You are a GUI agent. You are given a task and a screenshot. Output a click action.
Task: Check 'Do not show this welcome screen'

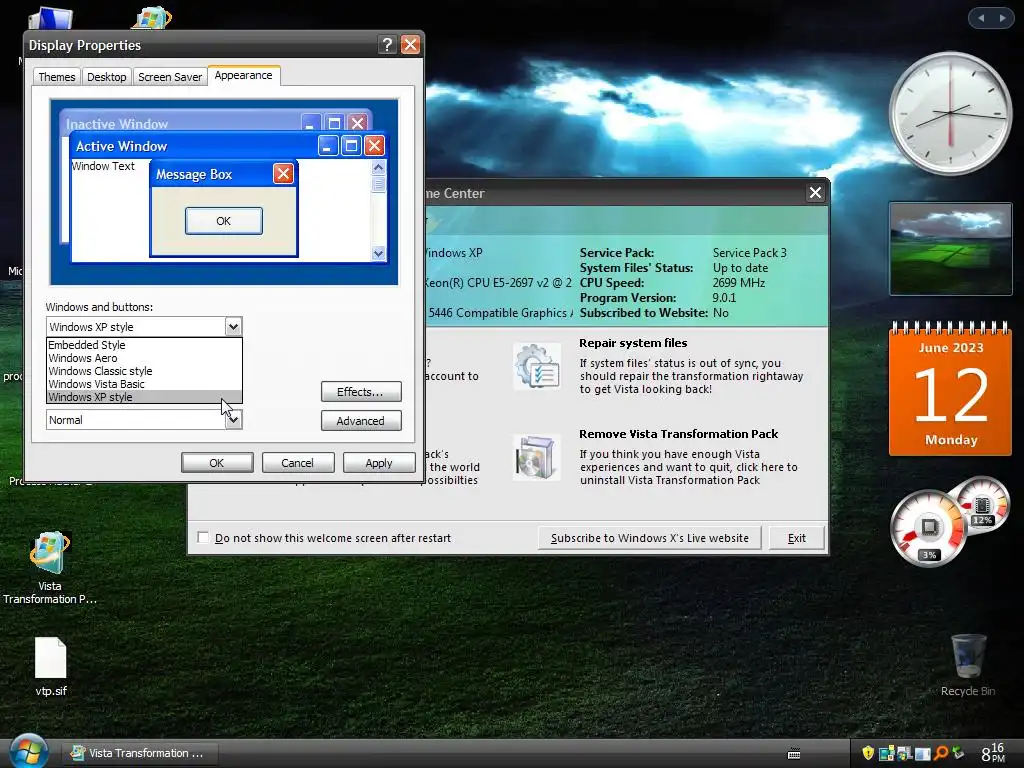click(x=203, y=537)
